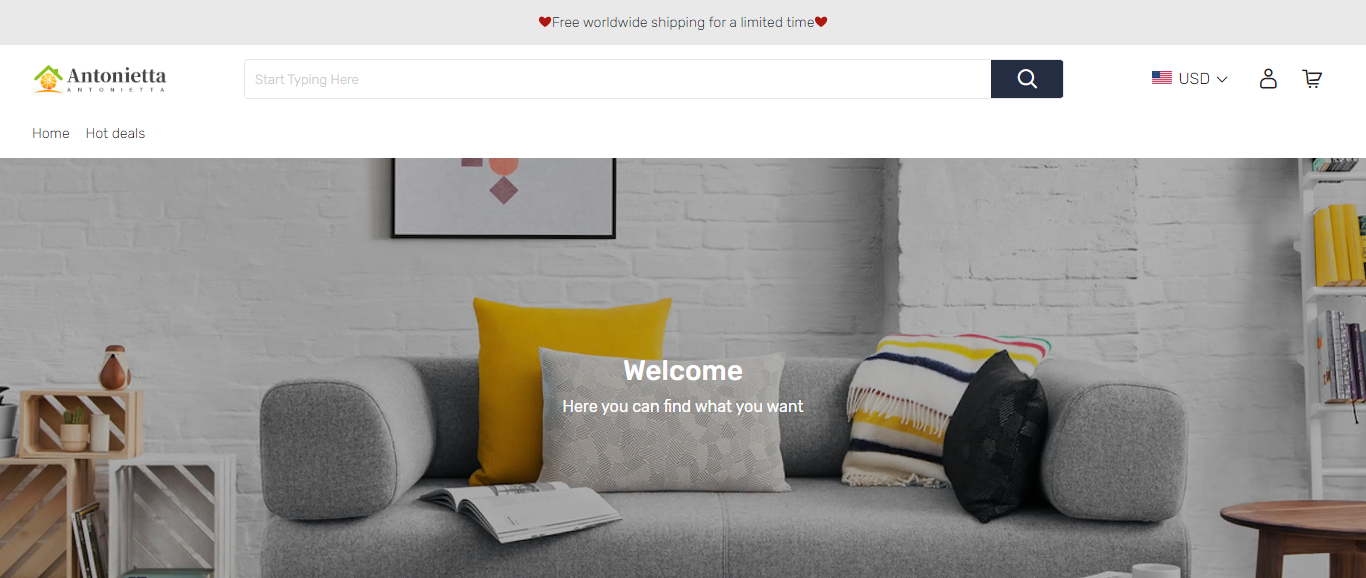
Task: Expand the USD currency chevron
Action: point(1222,79)
